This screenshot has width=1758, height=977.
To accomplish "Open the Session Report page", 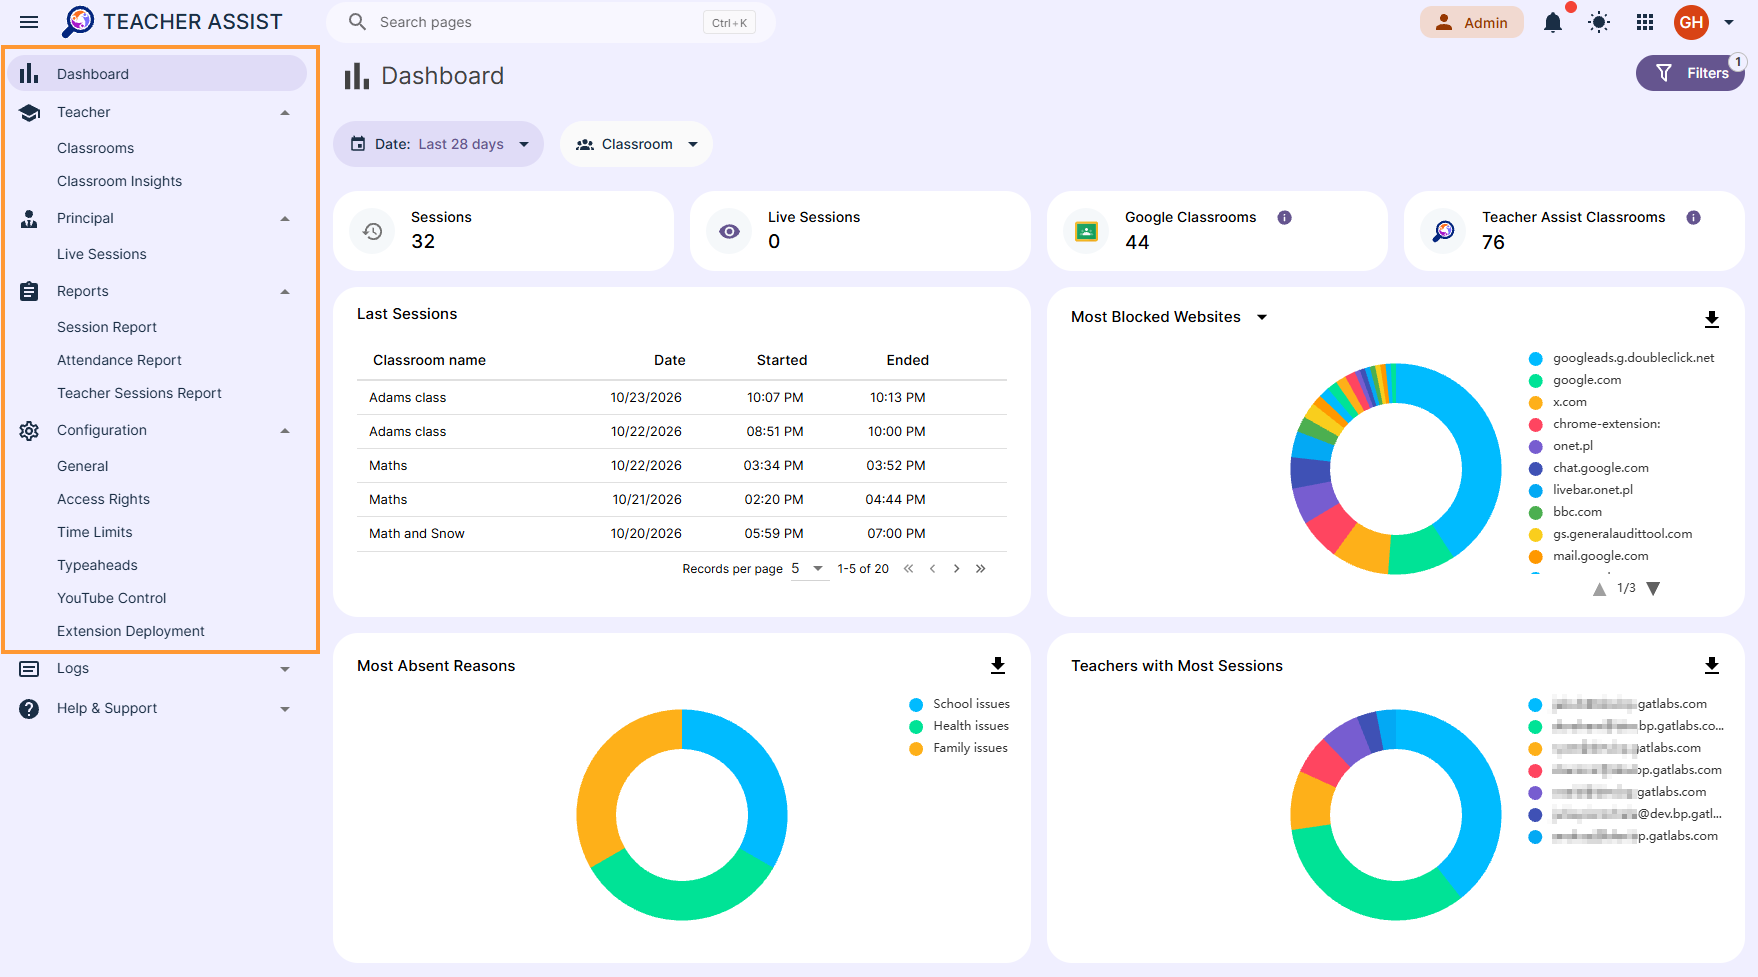I will (x=106, y=327).
